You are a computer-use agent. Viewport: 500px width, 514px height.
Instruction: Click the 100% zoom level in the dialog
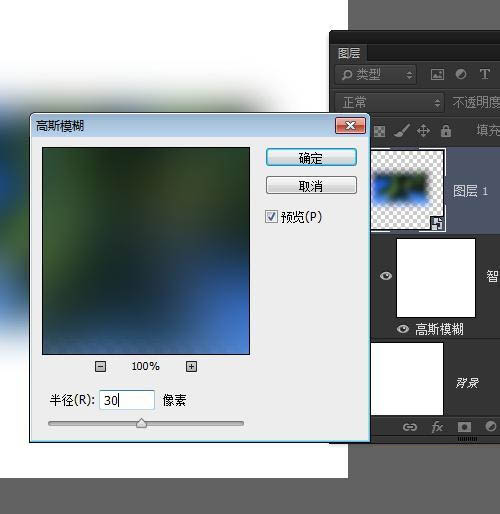coord(145,366)
